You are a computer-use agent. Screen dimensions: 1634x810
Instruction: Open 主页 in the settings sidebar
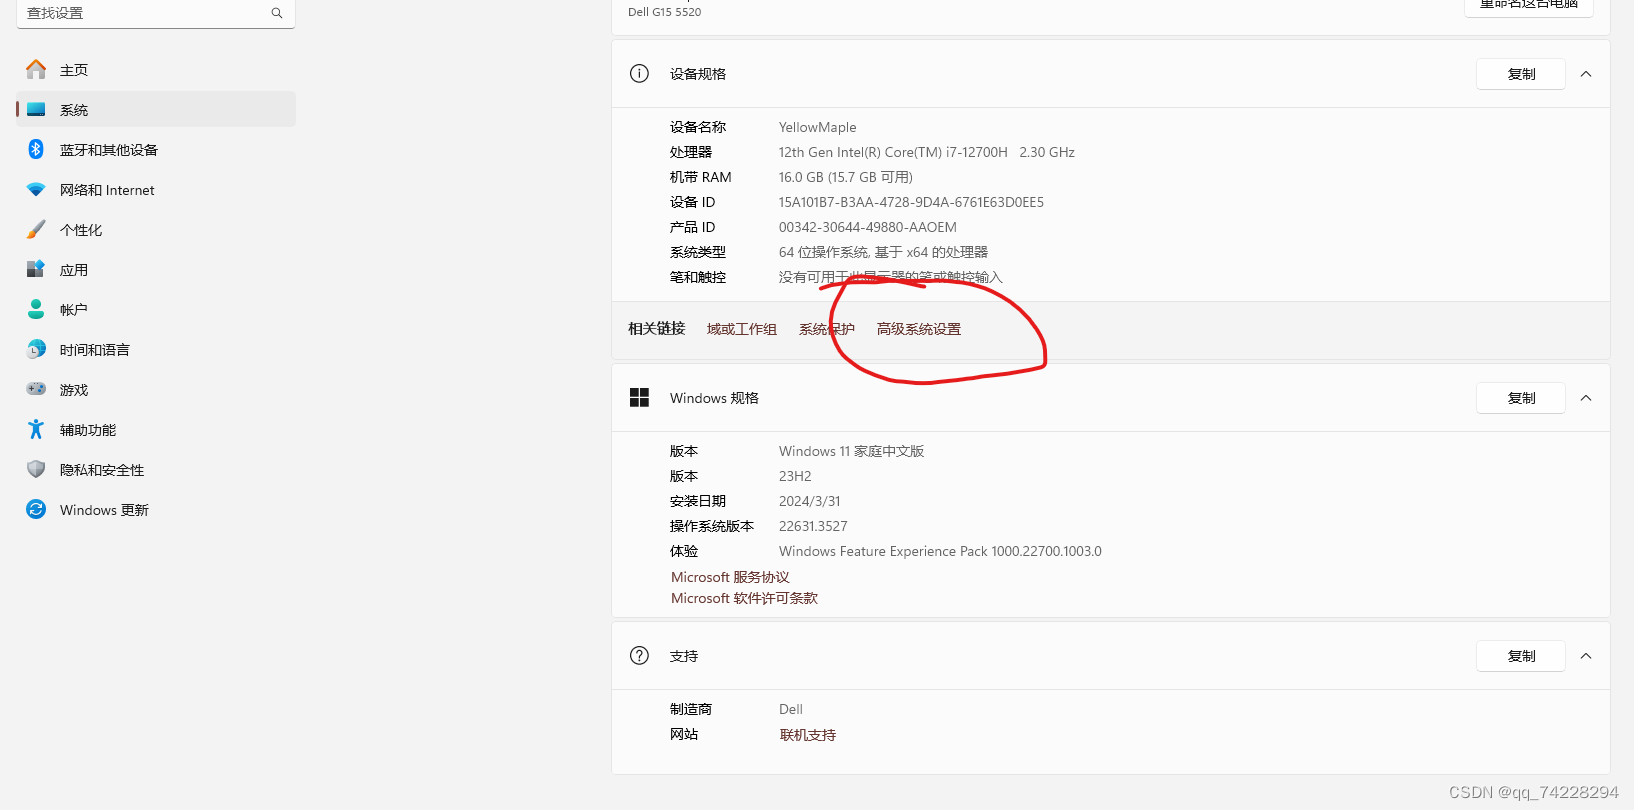click(x=156, y=69)
